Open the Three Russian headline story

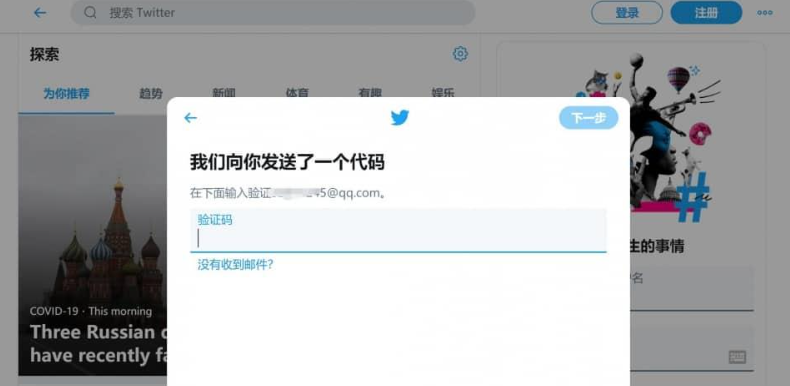point(99,344)
